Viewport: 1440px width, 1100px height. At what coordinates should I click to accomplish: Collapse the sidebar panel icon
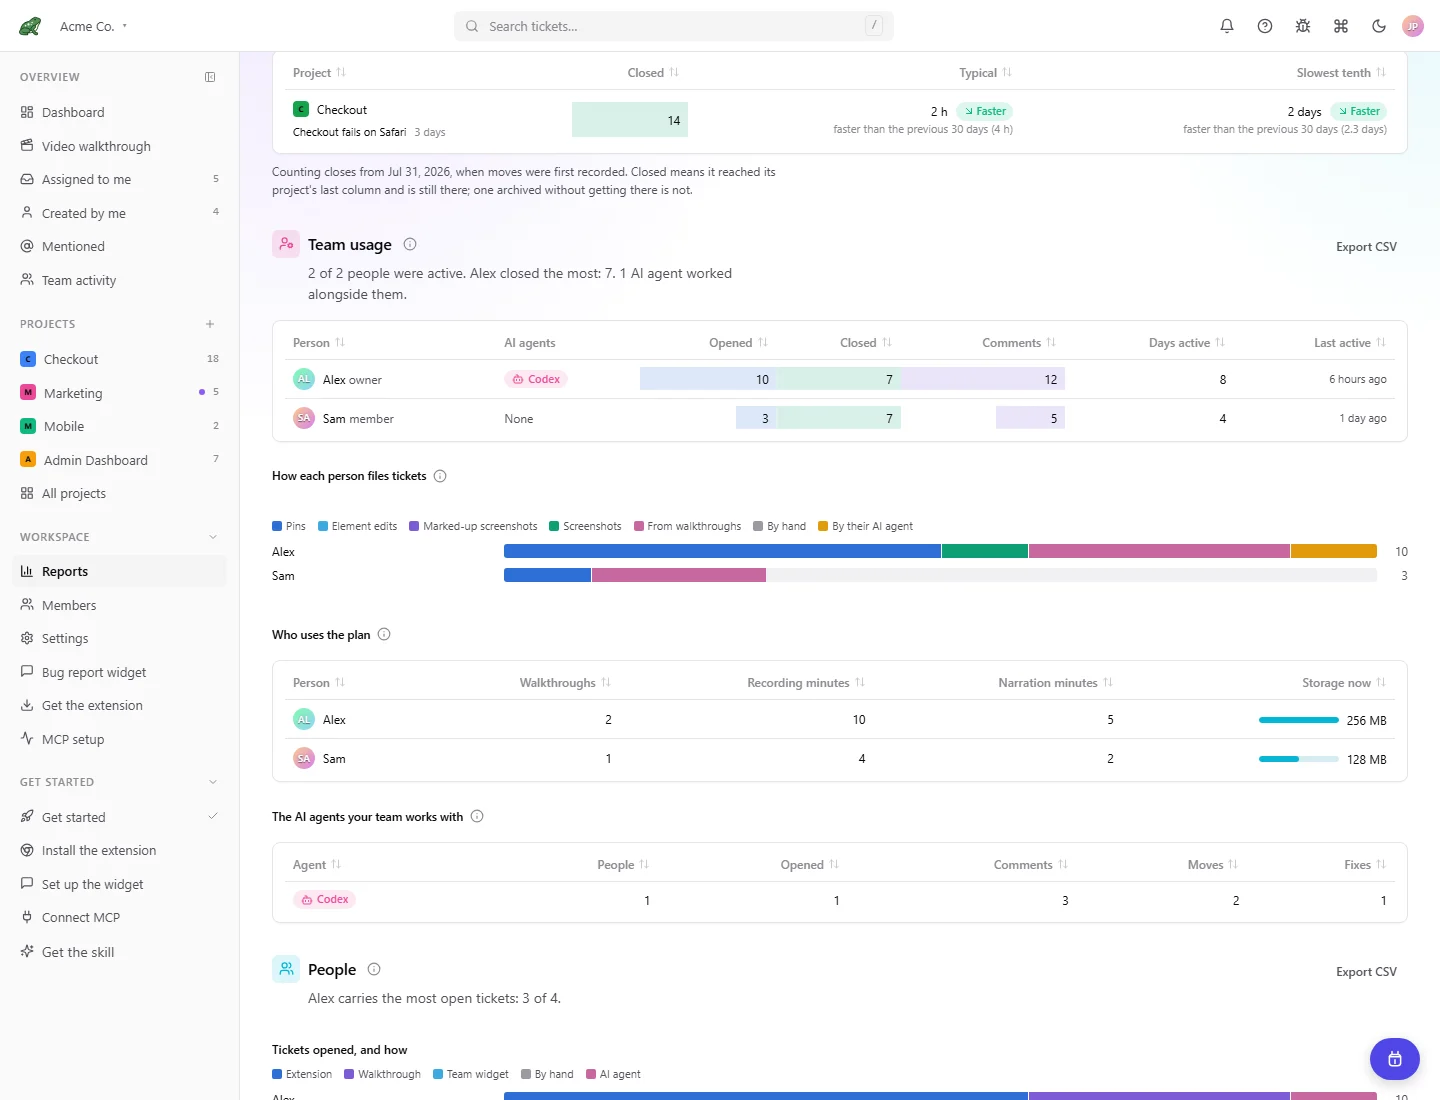tap(210, 77)
